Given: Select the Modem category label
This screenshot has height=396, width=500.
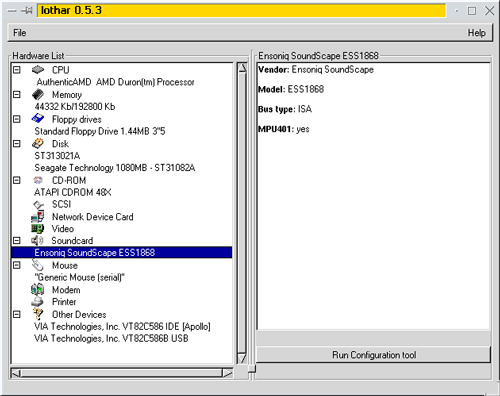Looking at the screenshot, I should point(66,290).
